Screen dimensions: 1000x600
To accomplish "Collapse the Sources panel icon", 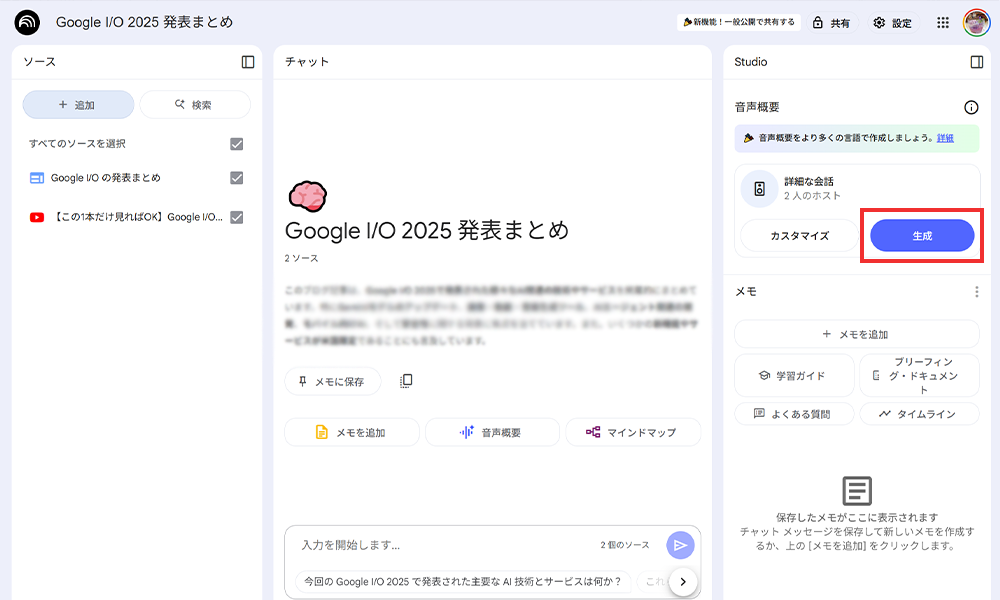I will [x=248, y=62].
